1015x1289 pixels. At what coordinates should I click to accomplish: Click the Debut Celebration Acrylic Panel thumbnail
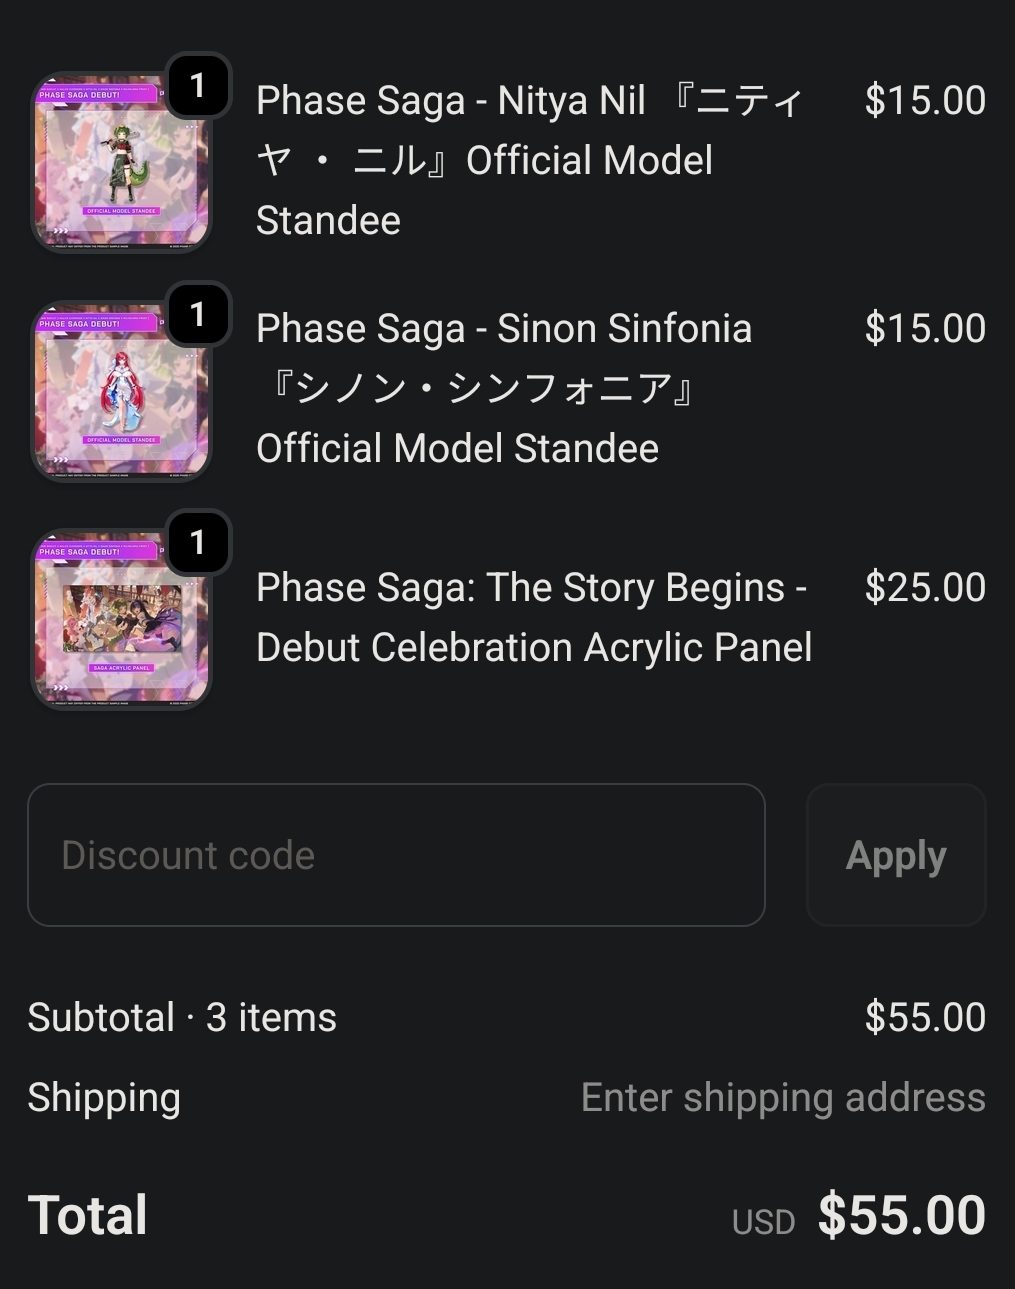pos(121,620)
